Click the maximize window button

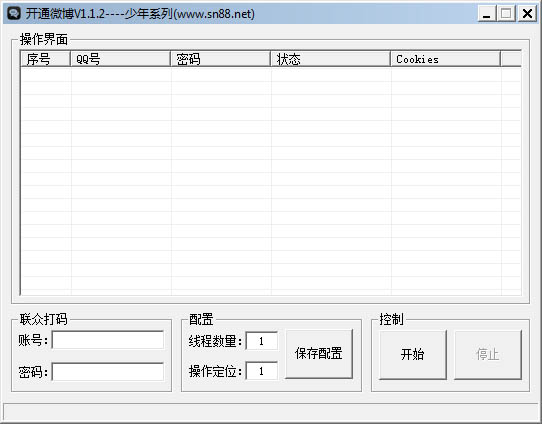[x=506, y=13]
